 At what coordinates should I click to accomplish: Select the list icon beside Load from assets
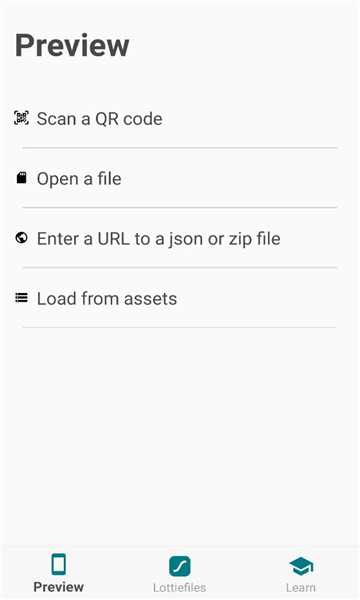(x=21, y=298)
